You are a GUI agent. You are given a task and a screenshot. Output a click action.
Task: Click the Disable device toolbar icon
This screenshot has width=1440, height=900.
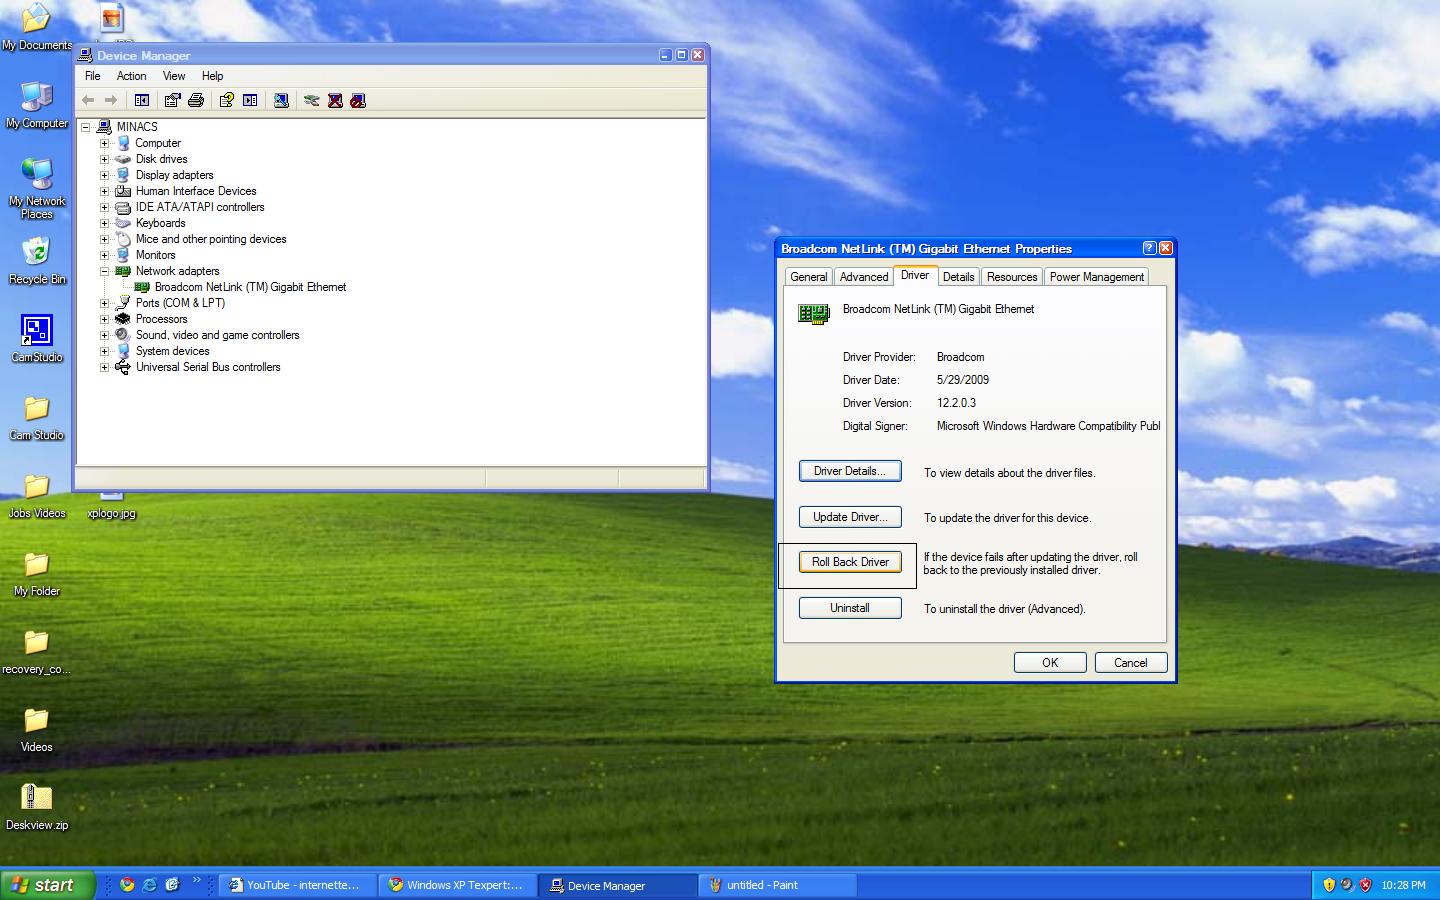click(358, 100)
